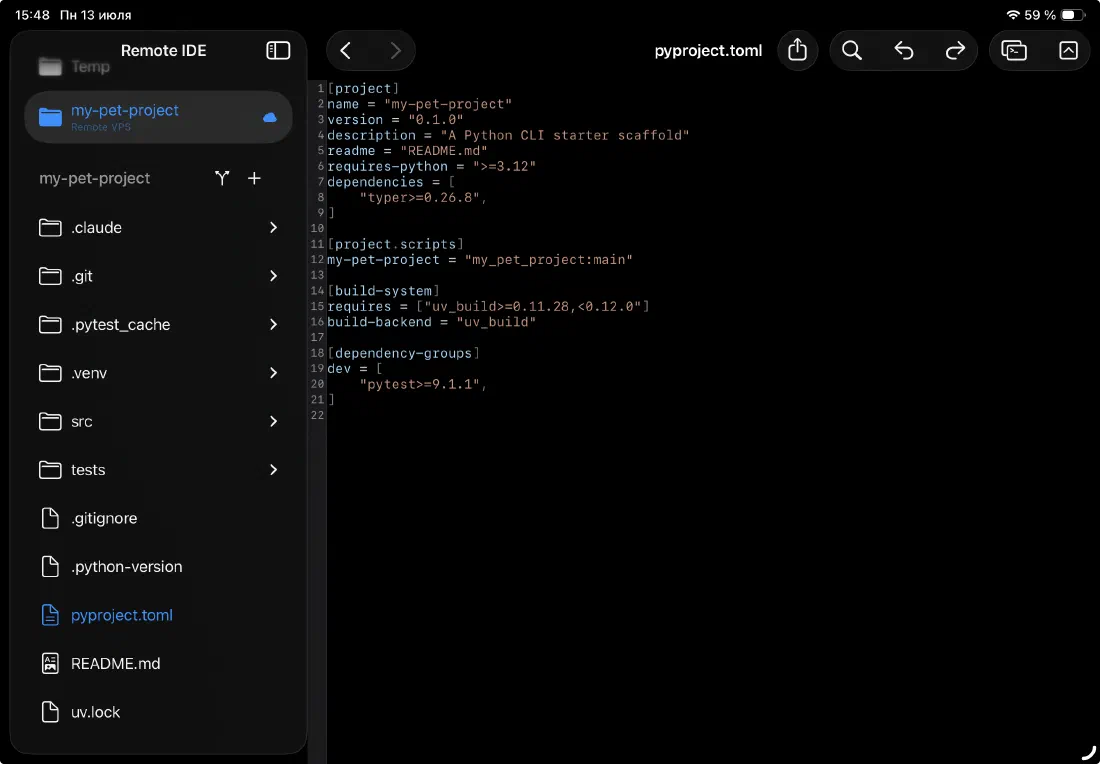Toggle the sidebar panel icon
Screen dimensions: 1100x764
click(x=278, y=51)
